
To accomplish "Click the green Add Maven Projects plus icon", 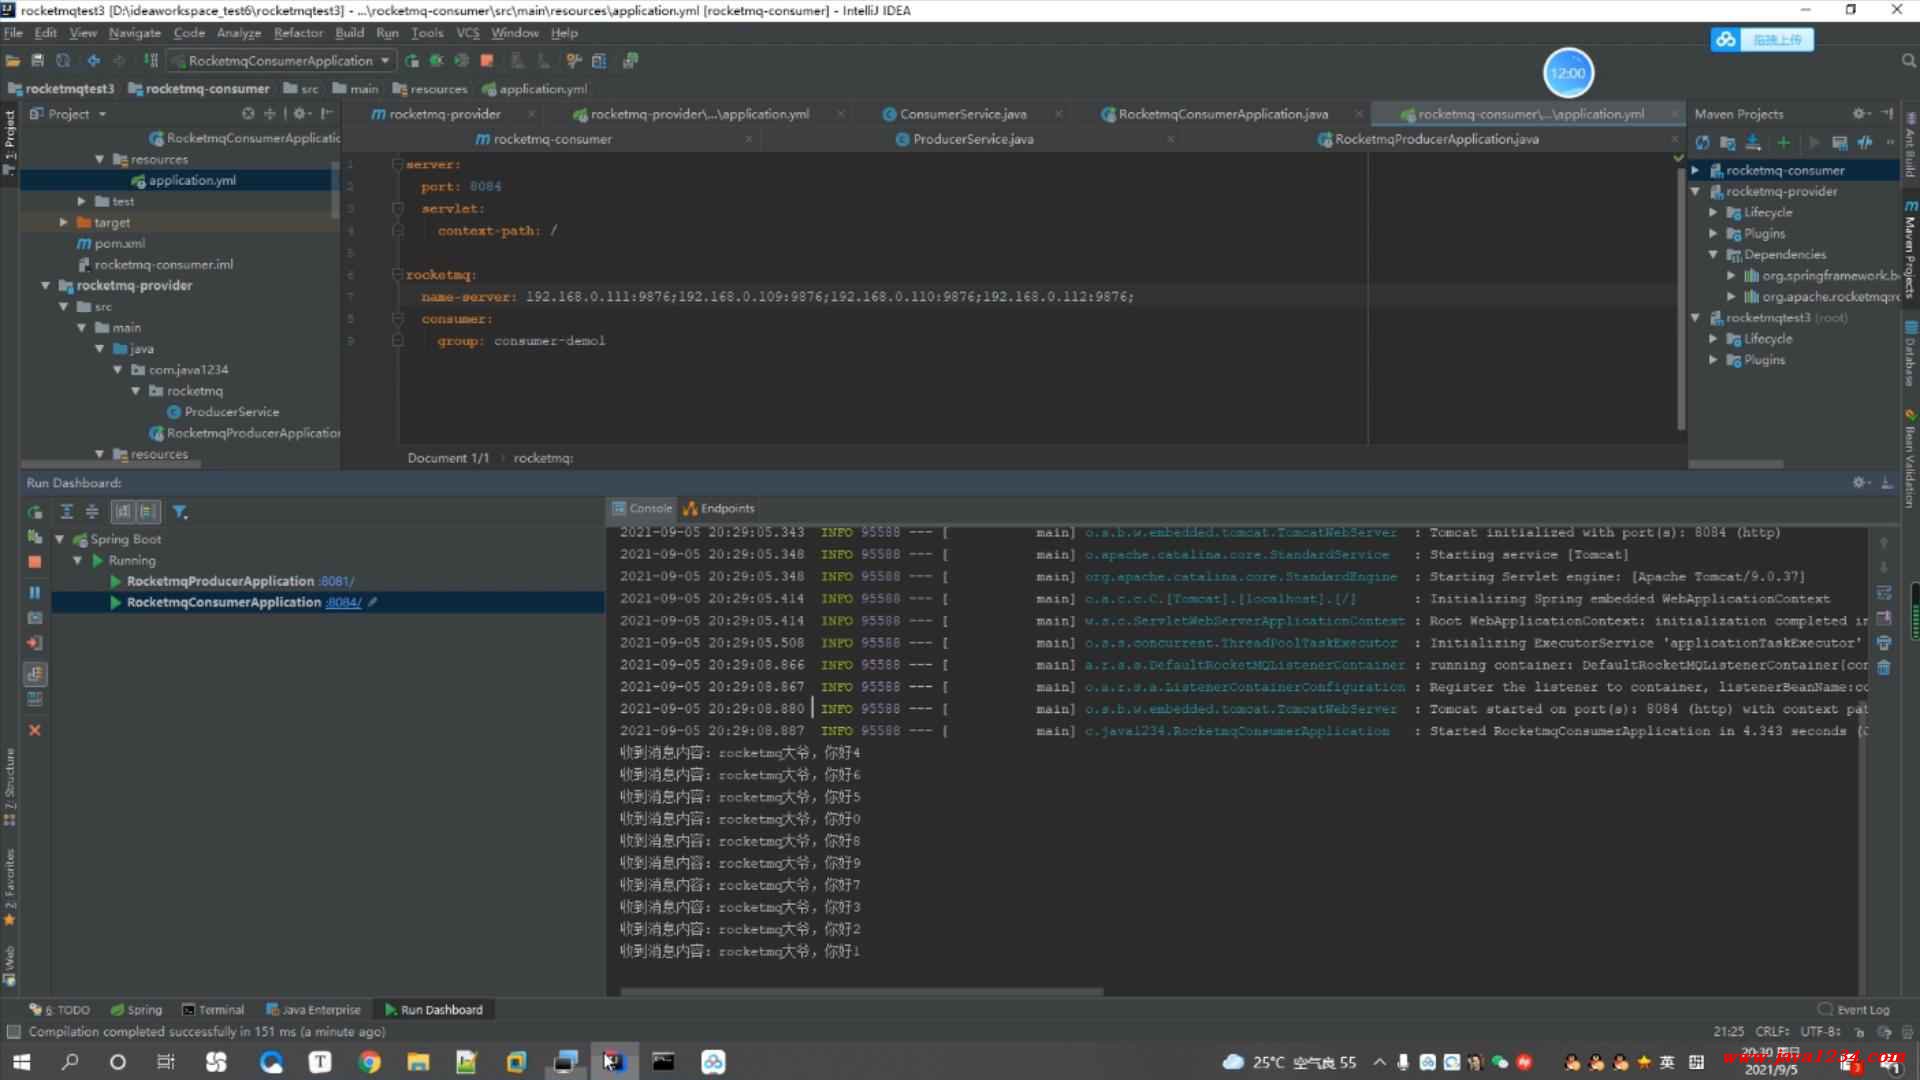I will coord(1783,143).
